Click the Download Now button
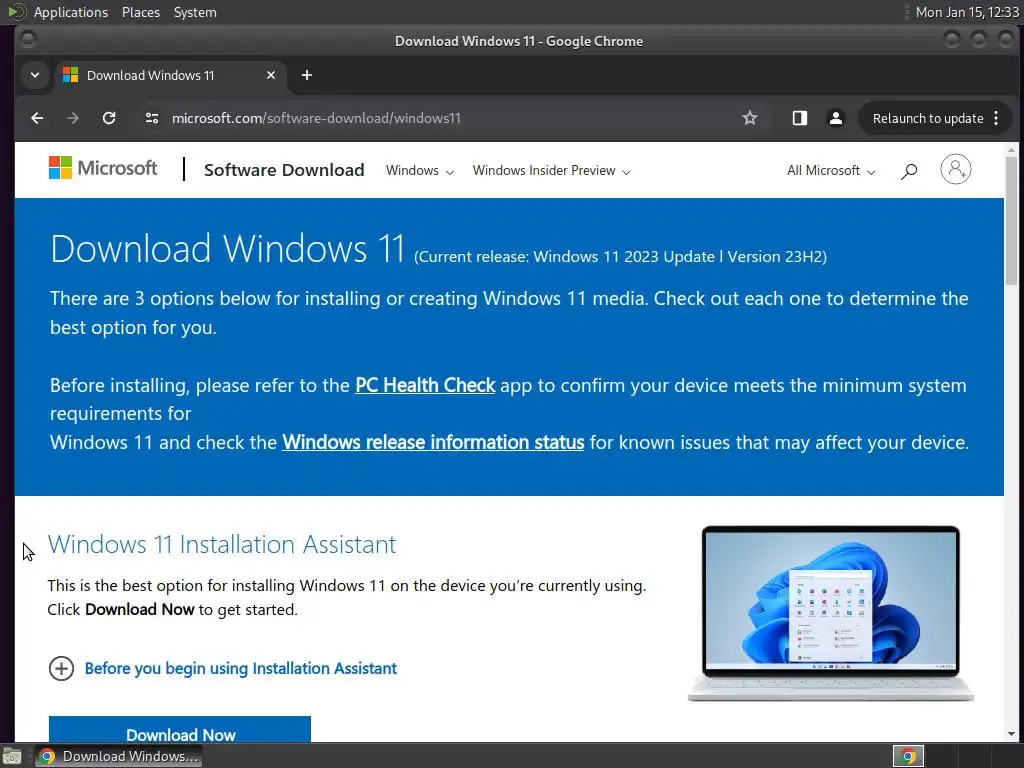The height and width of the screenshot is (768, 1024). click(x=180, y=729)
